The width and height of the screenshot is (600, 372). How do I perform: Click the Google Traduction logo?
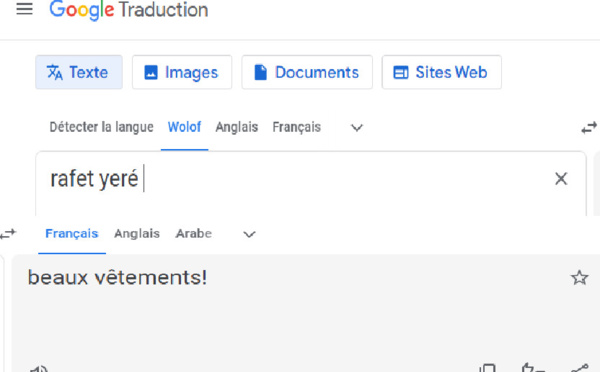[x=129, y=10]
